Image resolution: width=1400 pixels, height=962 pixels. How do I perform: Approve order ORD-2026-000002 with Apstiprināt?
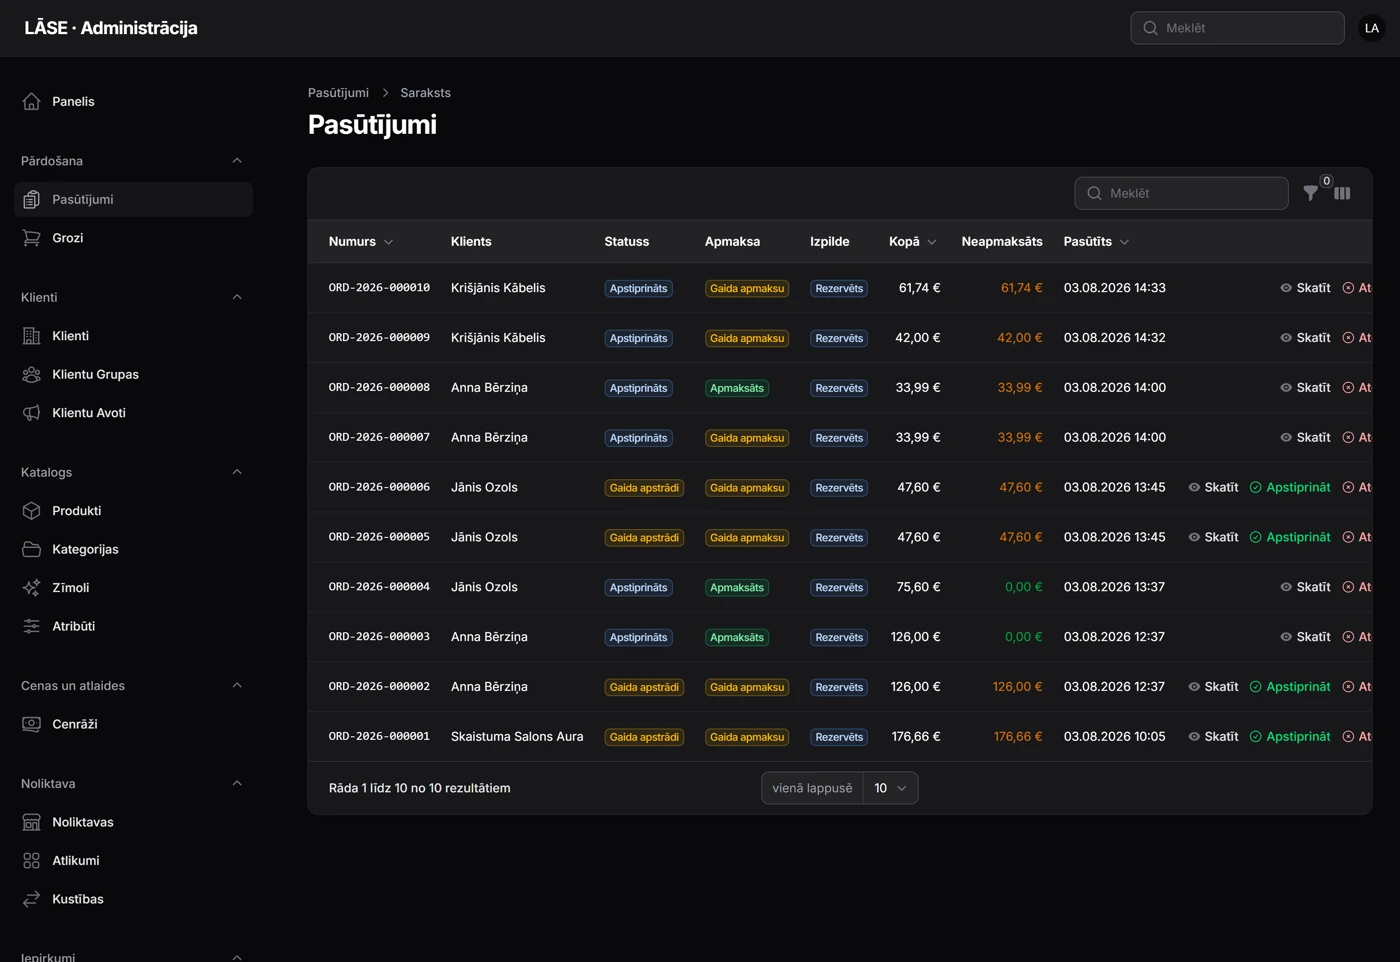pyautogui.click(x=1290, y=687)
